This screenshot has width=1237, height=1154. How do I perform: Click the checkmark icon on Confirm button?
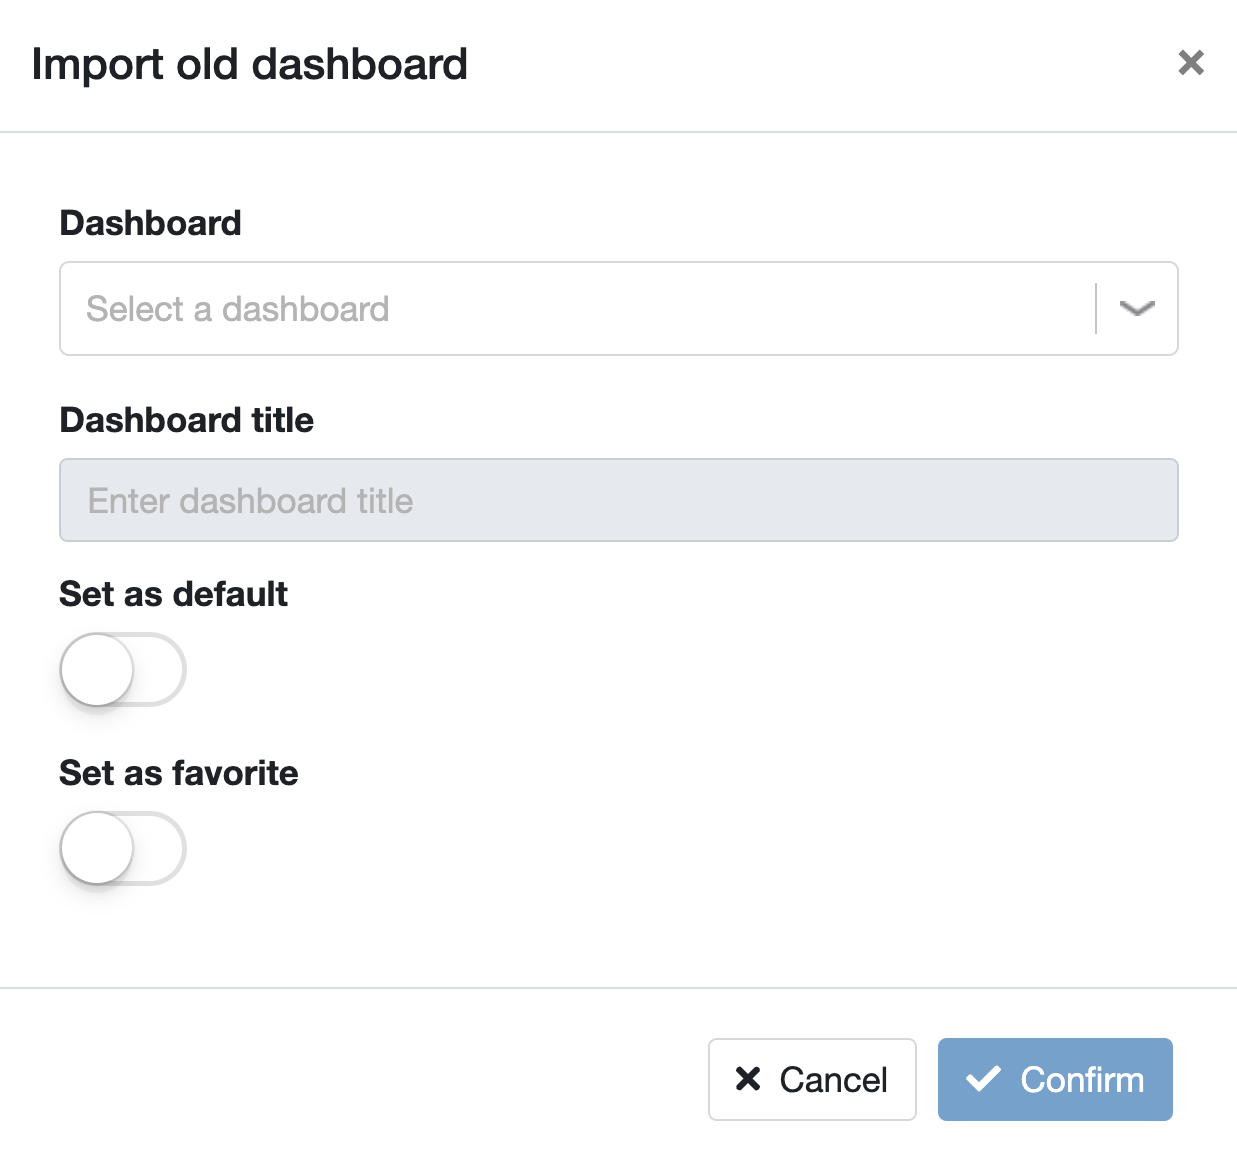[x=983, y=1078]
